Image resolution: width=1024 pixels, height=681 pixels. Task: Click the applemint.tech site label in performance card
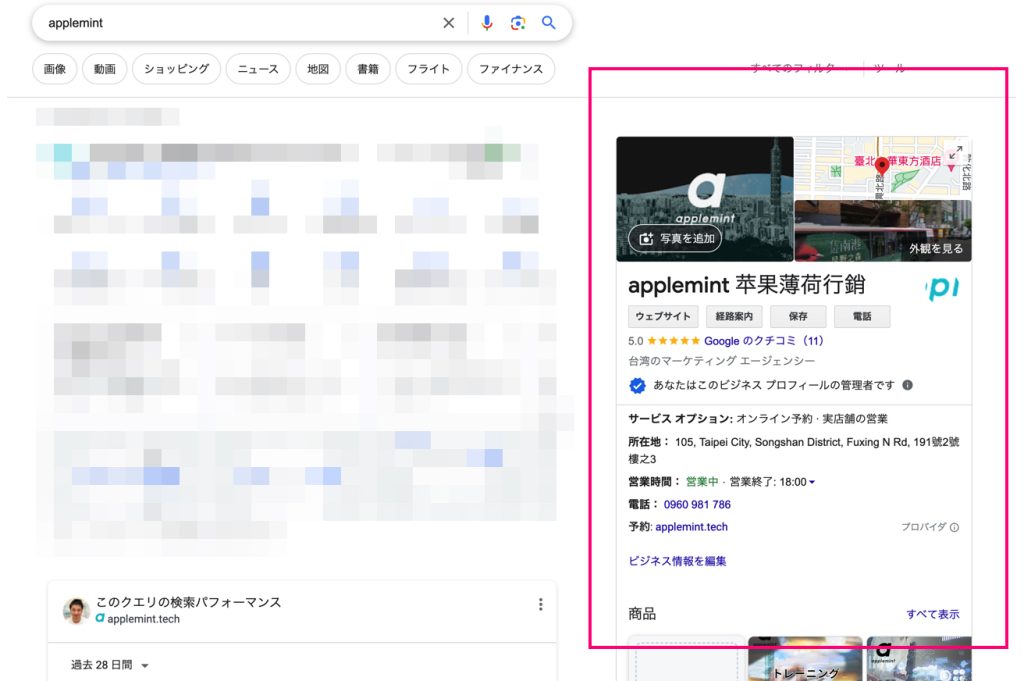click(x=143, y=619)
